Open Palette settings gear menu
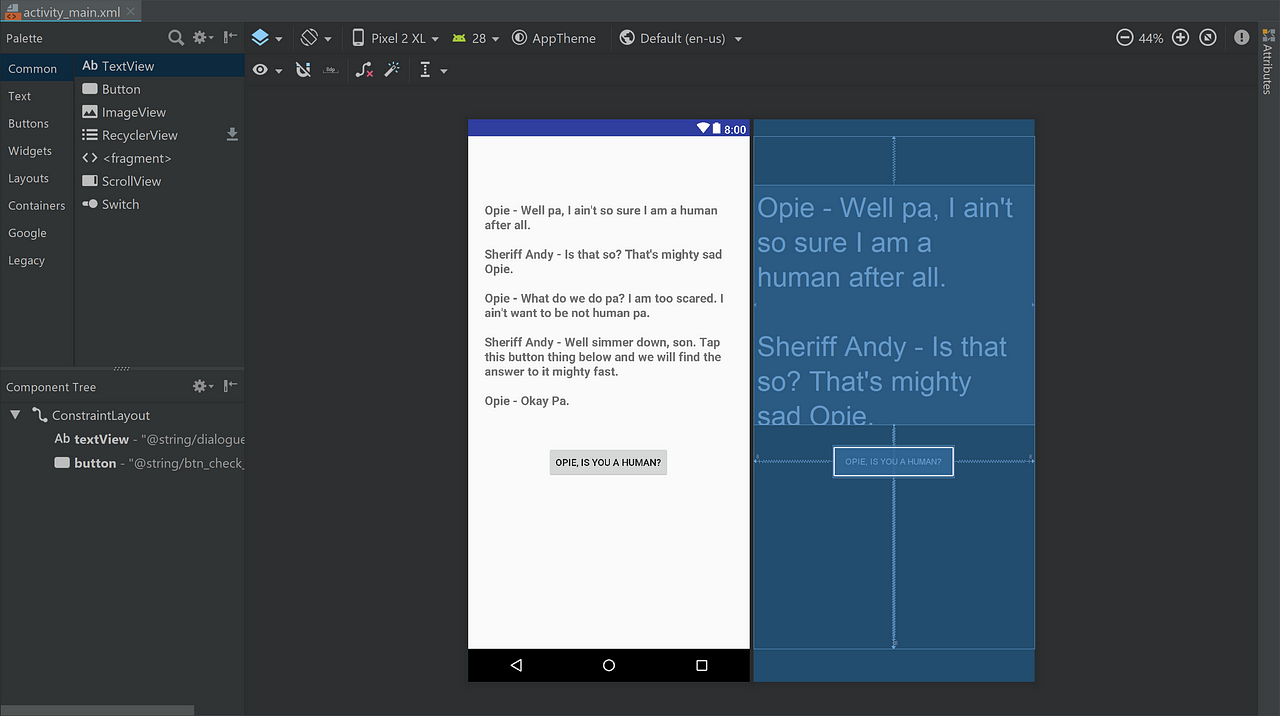 (x=203, y=38)
